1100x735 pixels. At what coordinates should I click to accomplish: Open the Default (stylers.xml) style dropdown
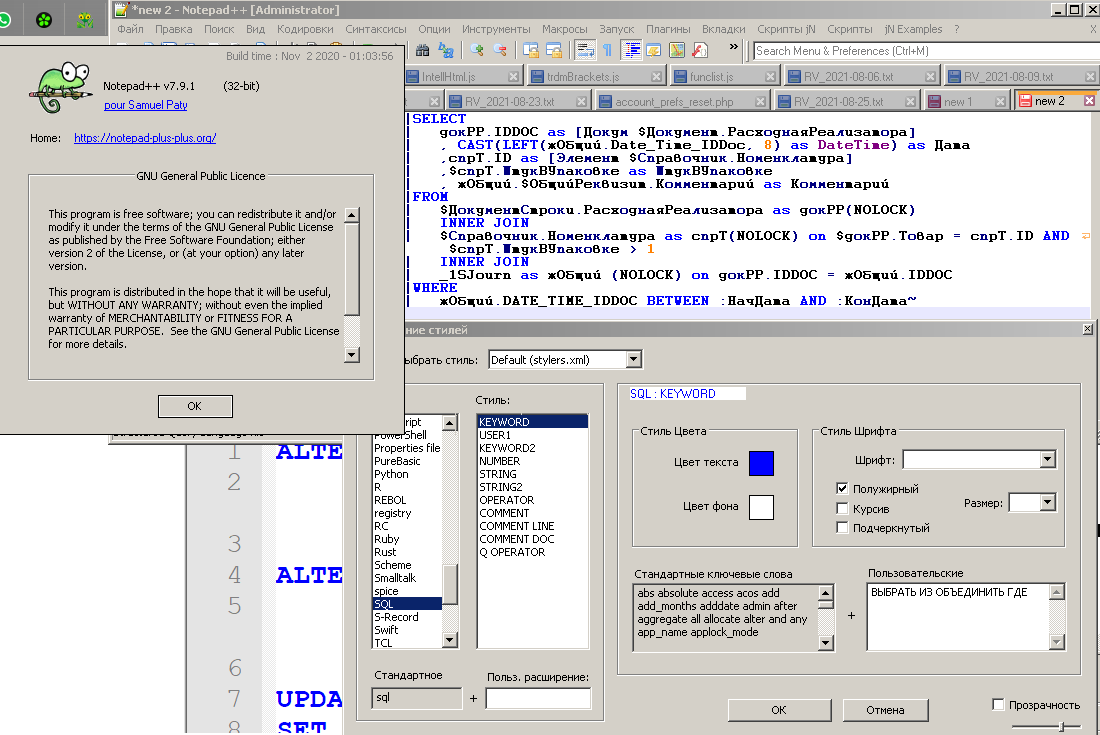click(633, 360)
